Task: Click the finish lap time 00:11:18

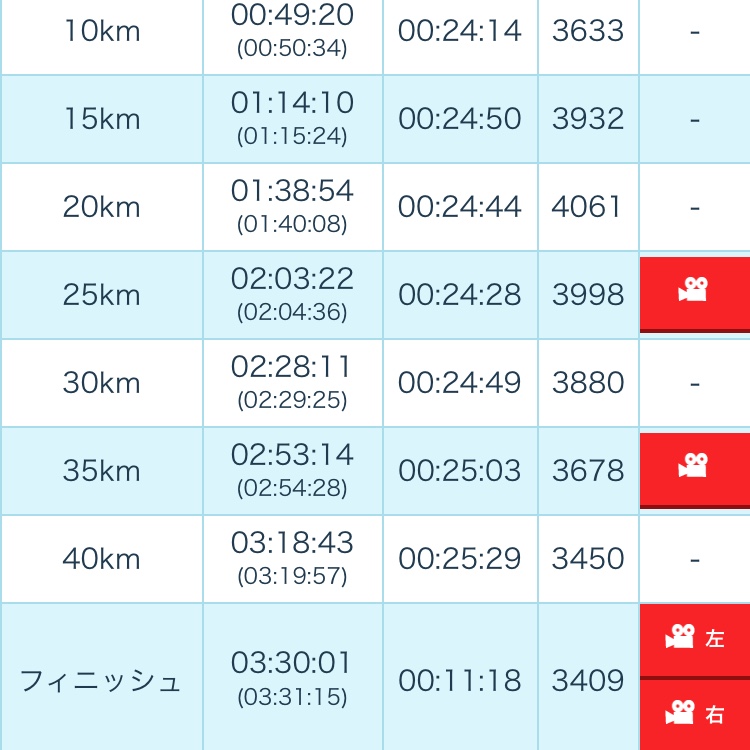Action: [x=460, y=680]
